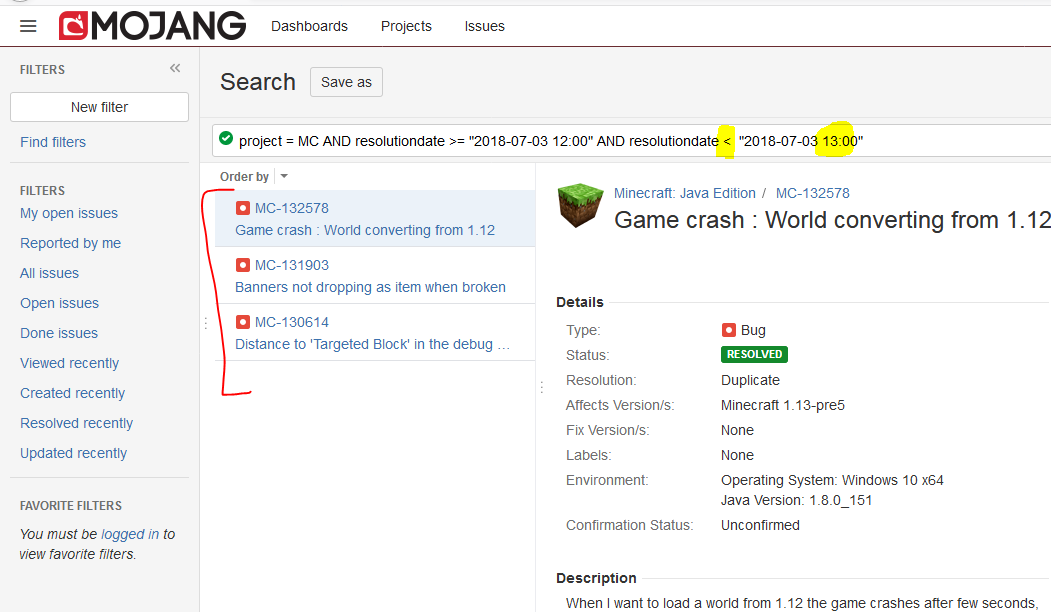This screenshot has width=1051, height=612.
Task: Click into the JQL query input field
Action: [x=631, y=141]
